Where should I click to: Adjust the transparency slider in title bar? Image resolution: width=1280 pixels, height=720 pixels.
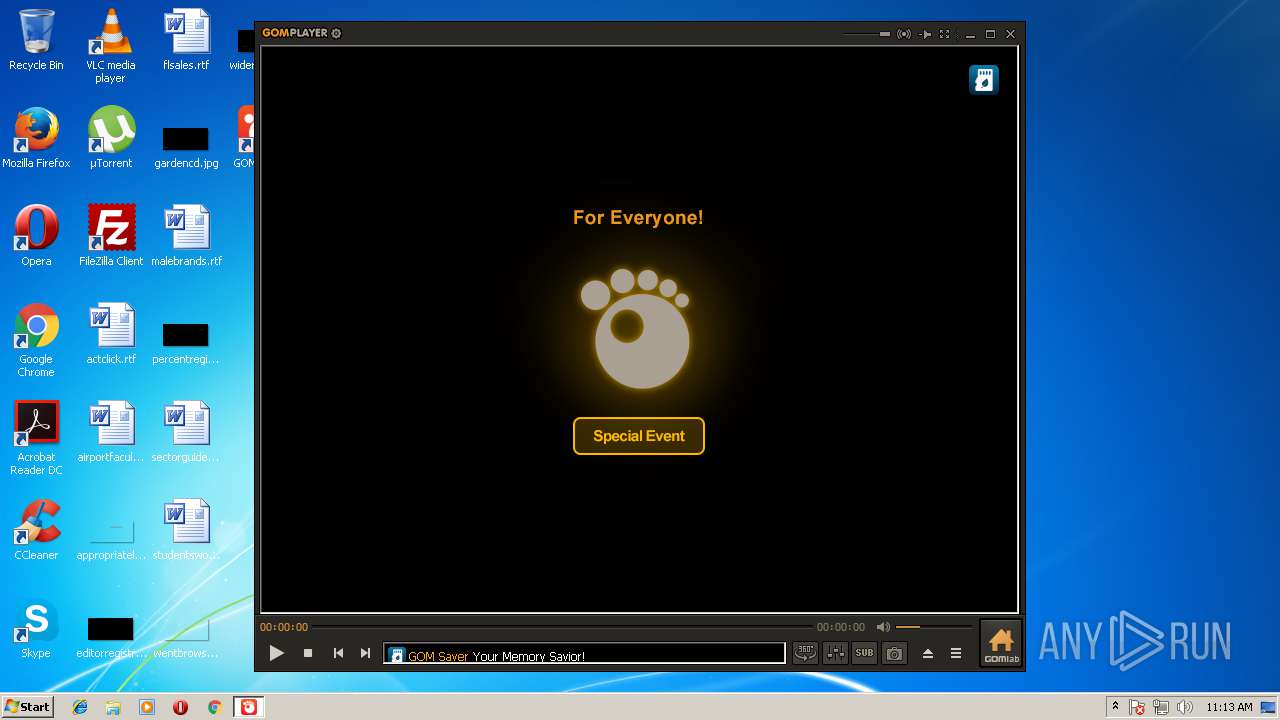click(x=866, y=34)
